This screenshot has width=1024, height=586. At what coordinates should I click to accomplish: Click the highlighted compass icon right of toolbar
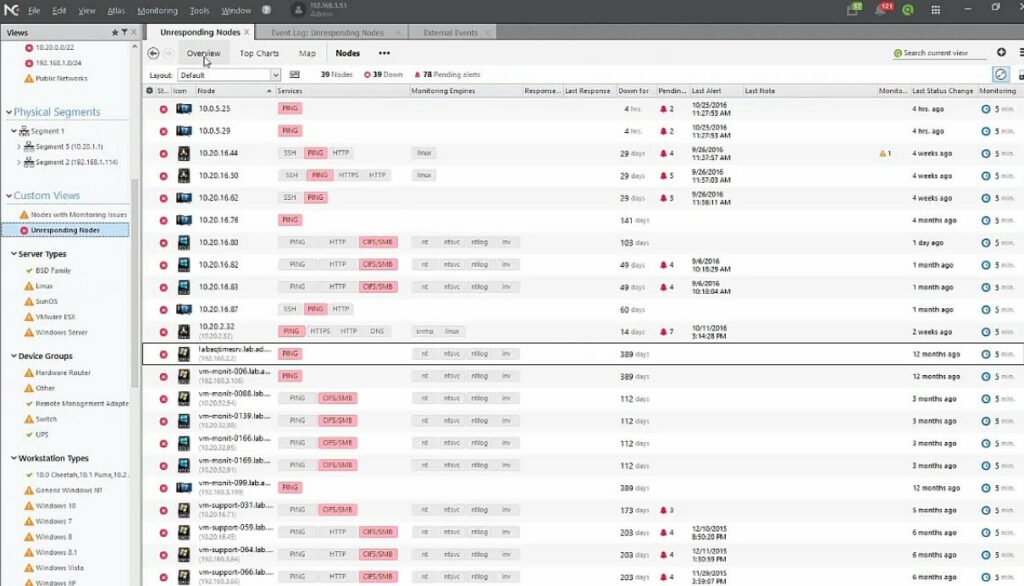click(x=1000, y=74)
